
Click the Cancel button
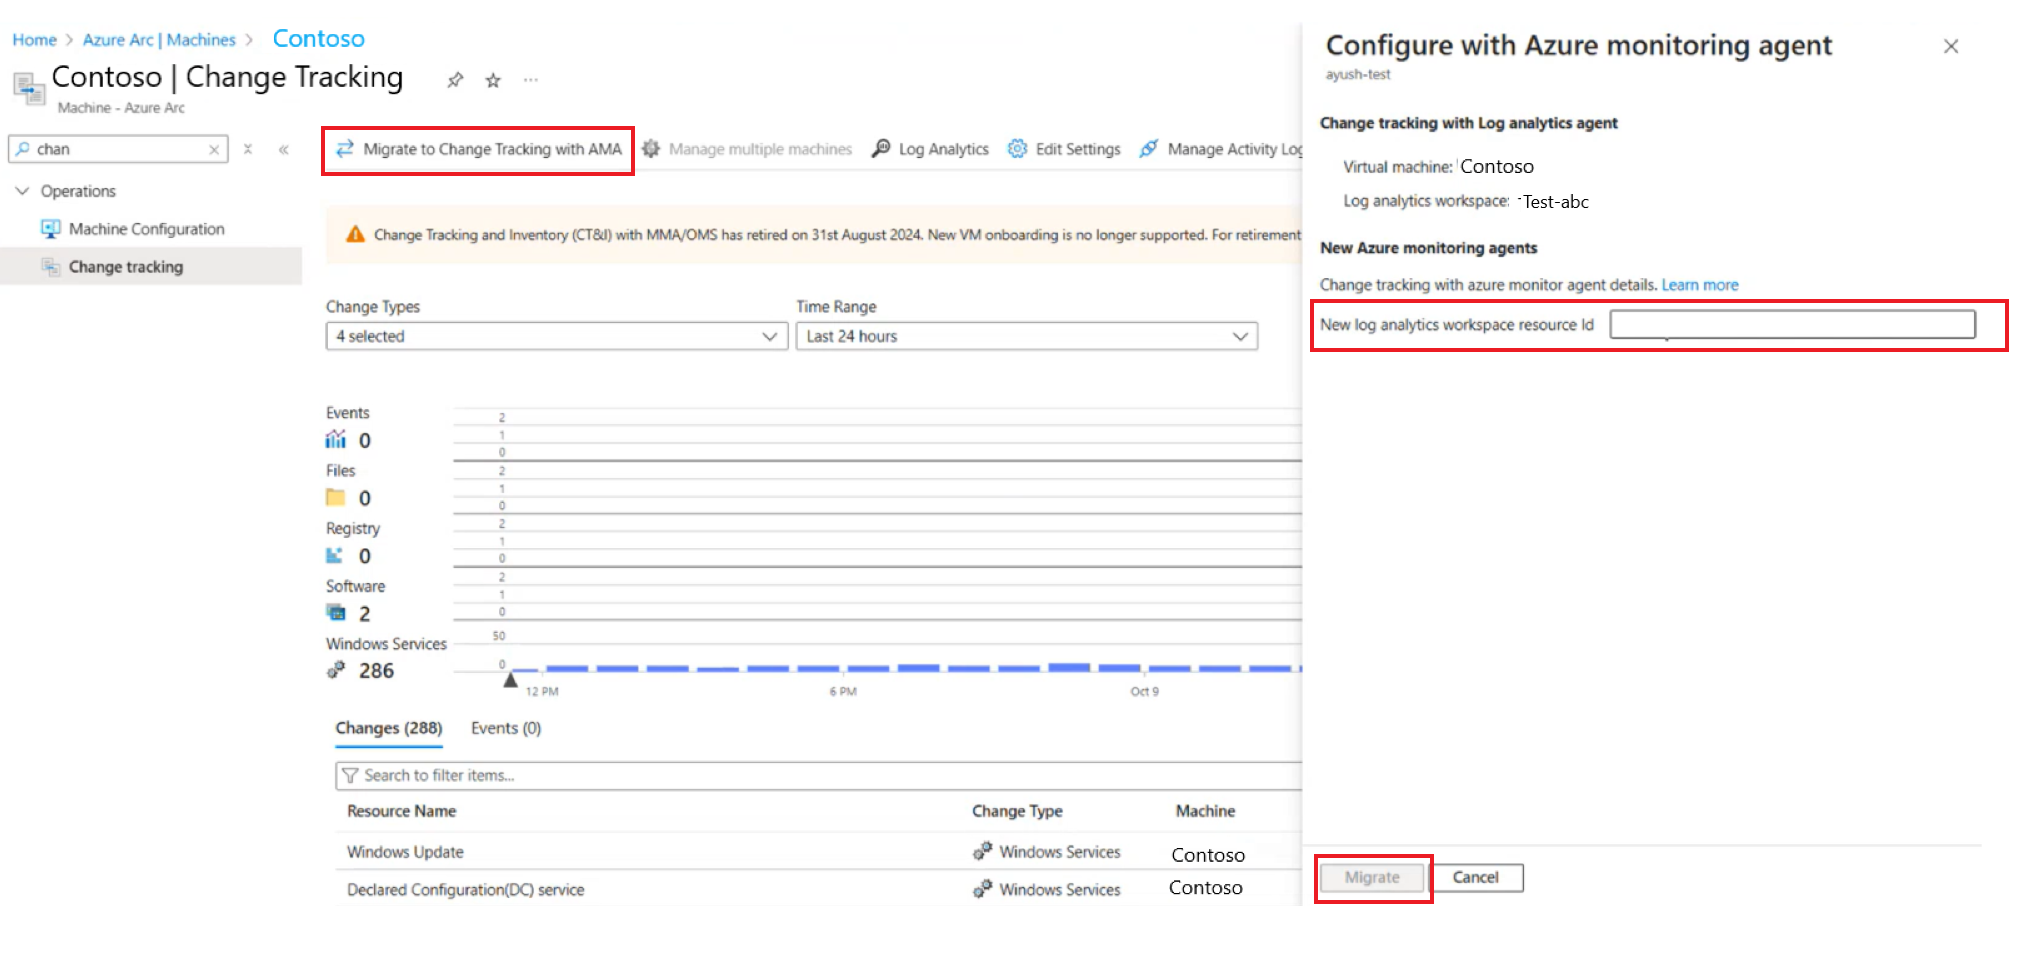point(1476,878)
